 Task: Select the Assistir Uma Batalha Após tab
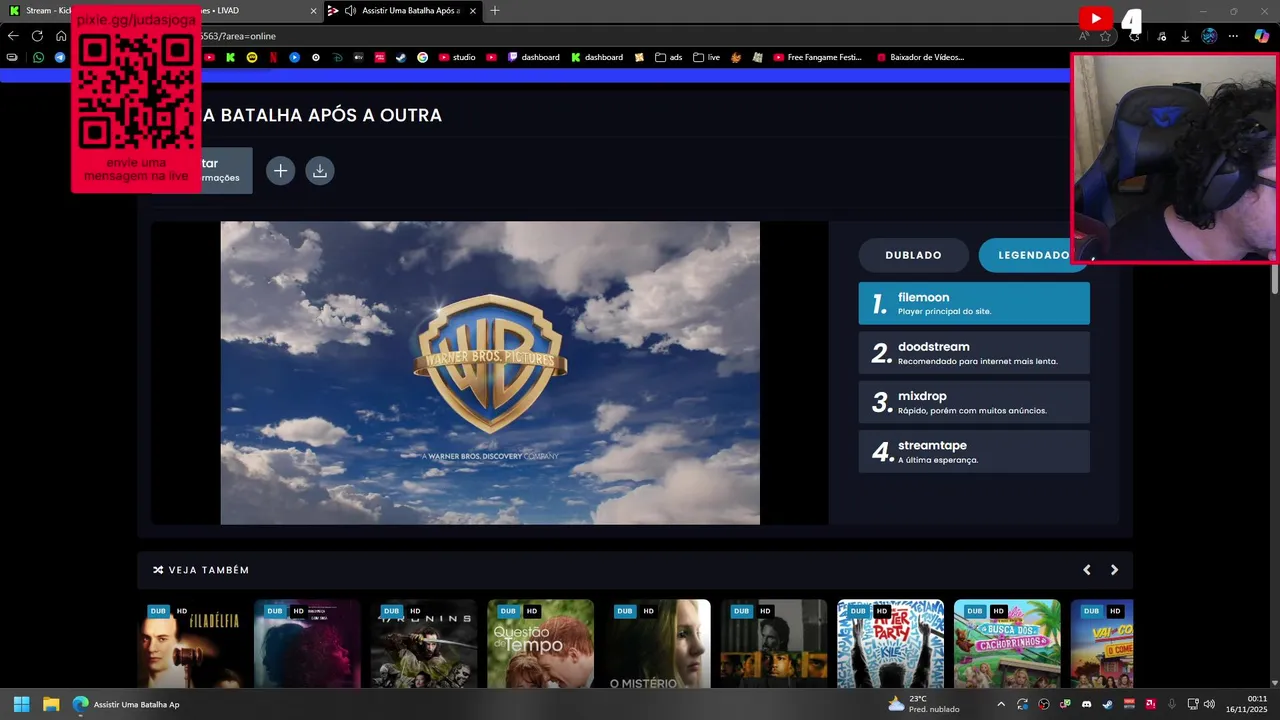(402, 10)
